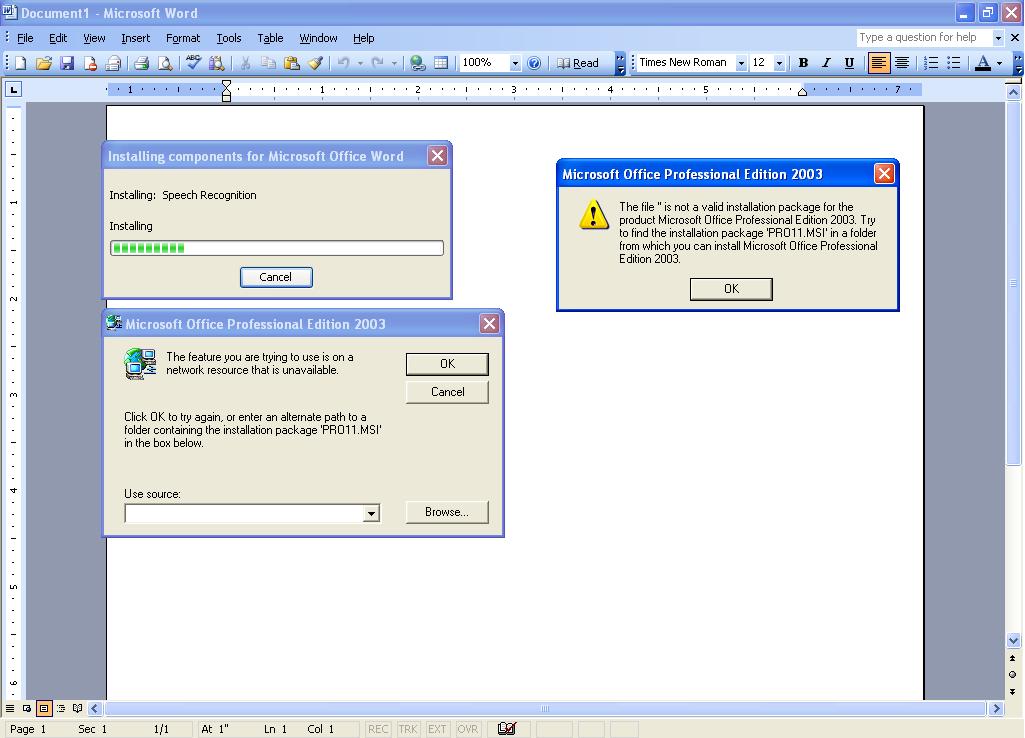Click OK in the network resource dialog
The width and height of the screenshot is (1025, 738).
(447, 364)
